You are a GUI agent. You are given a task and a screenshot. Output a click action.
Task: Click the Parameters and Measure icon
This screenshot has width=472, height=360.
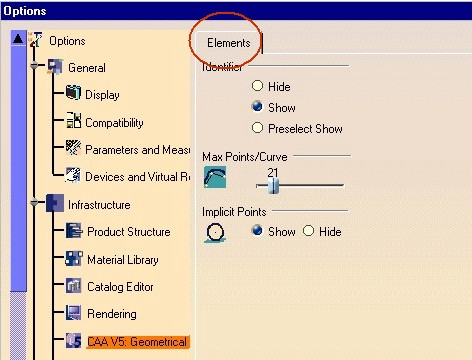coord(73,148)
